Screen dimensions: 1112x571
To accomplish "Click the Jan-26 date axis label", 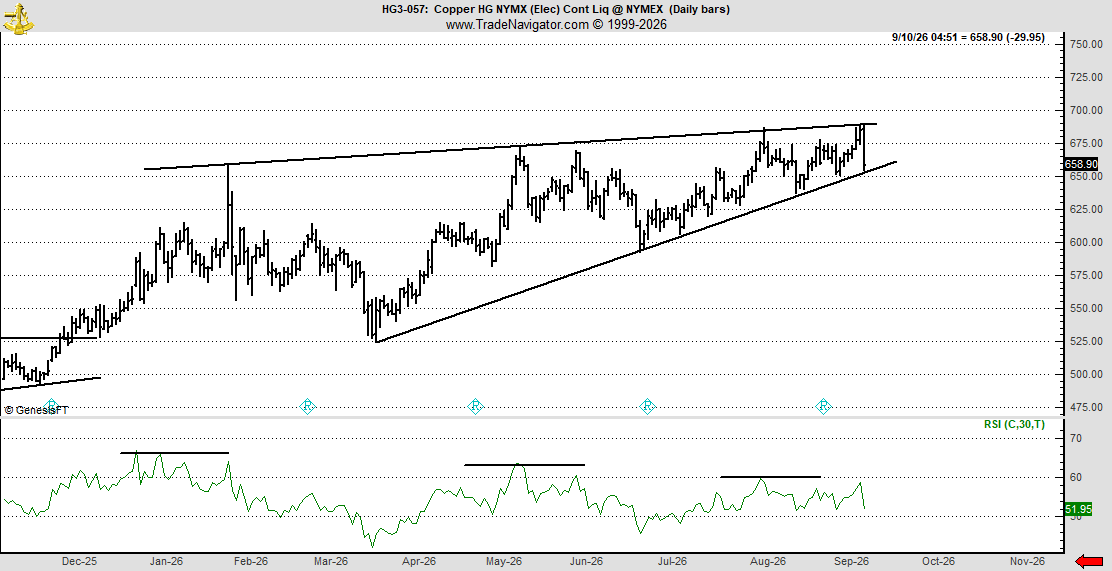I will tap(165, 561).
